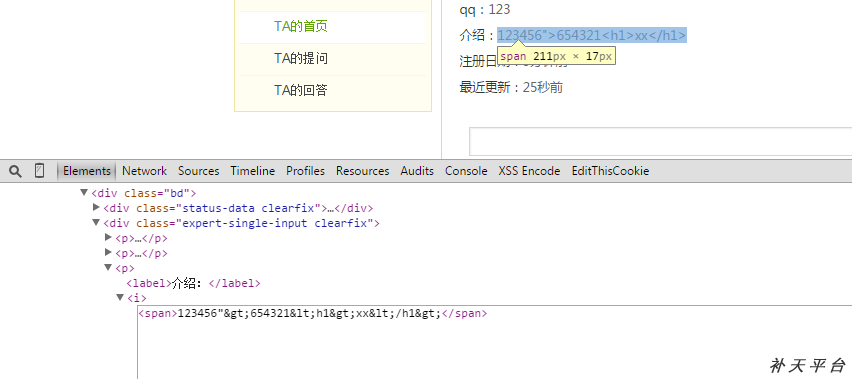
Task: Open the Network tab
Action: coord(144,171)
